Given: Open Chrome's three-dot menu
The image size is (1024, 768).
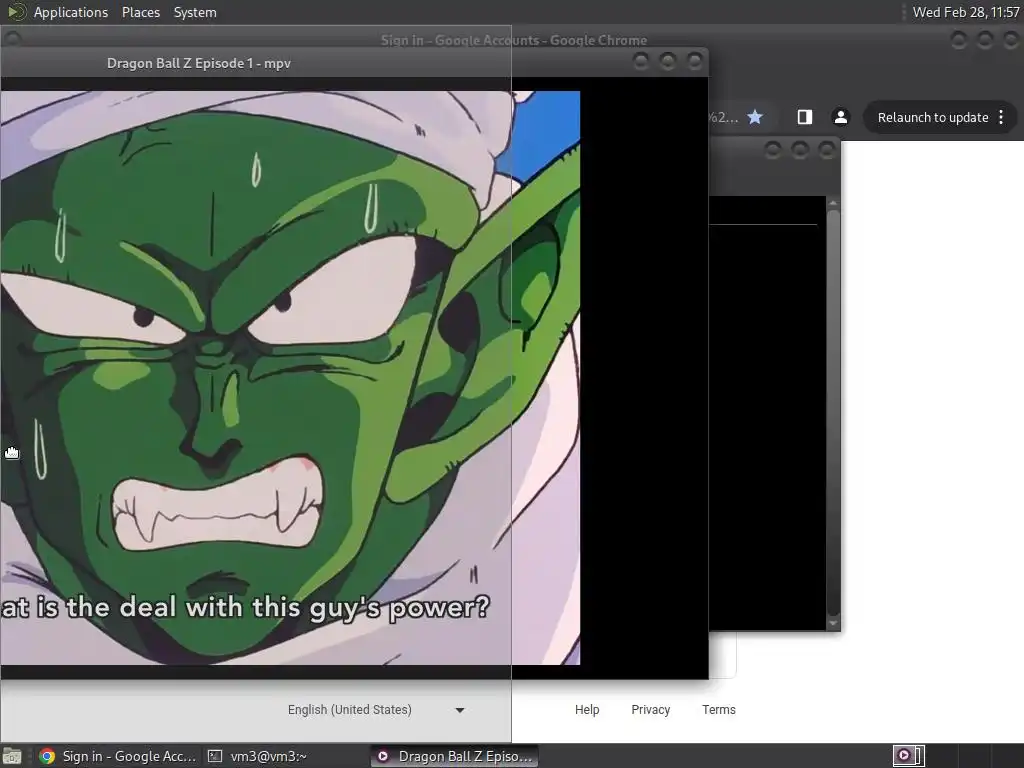Looking at the screenshot, I should [1001, 118].
